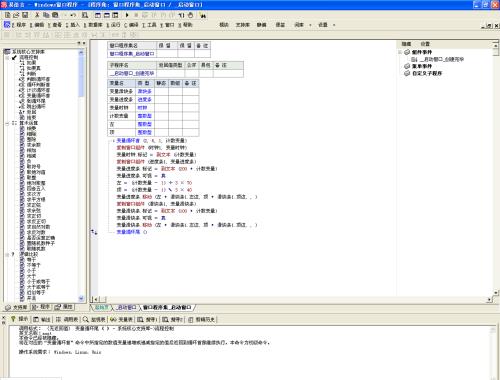The height and width of the screenshot is (380, 500).
Task: Collapse the 变量循环首 code block marker
Action: pos(113,141)
